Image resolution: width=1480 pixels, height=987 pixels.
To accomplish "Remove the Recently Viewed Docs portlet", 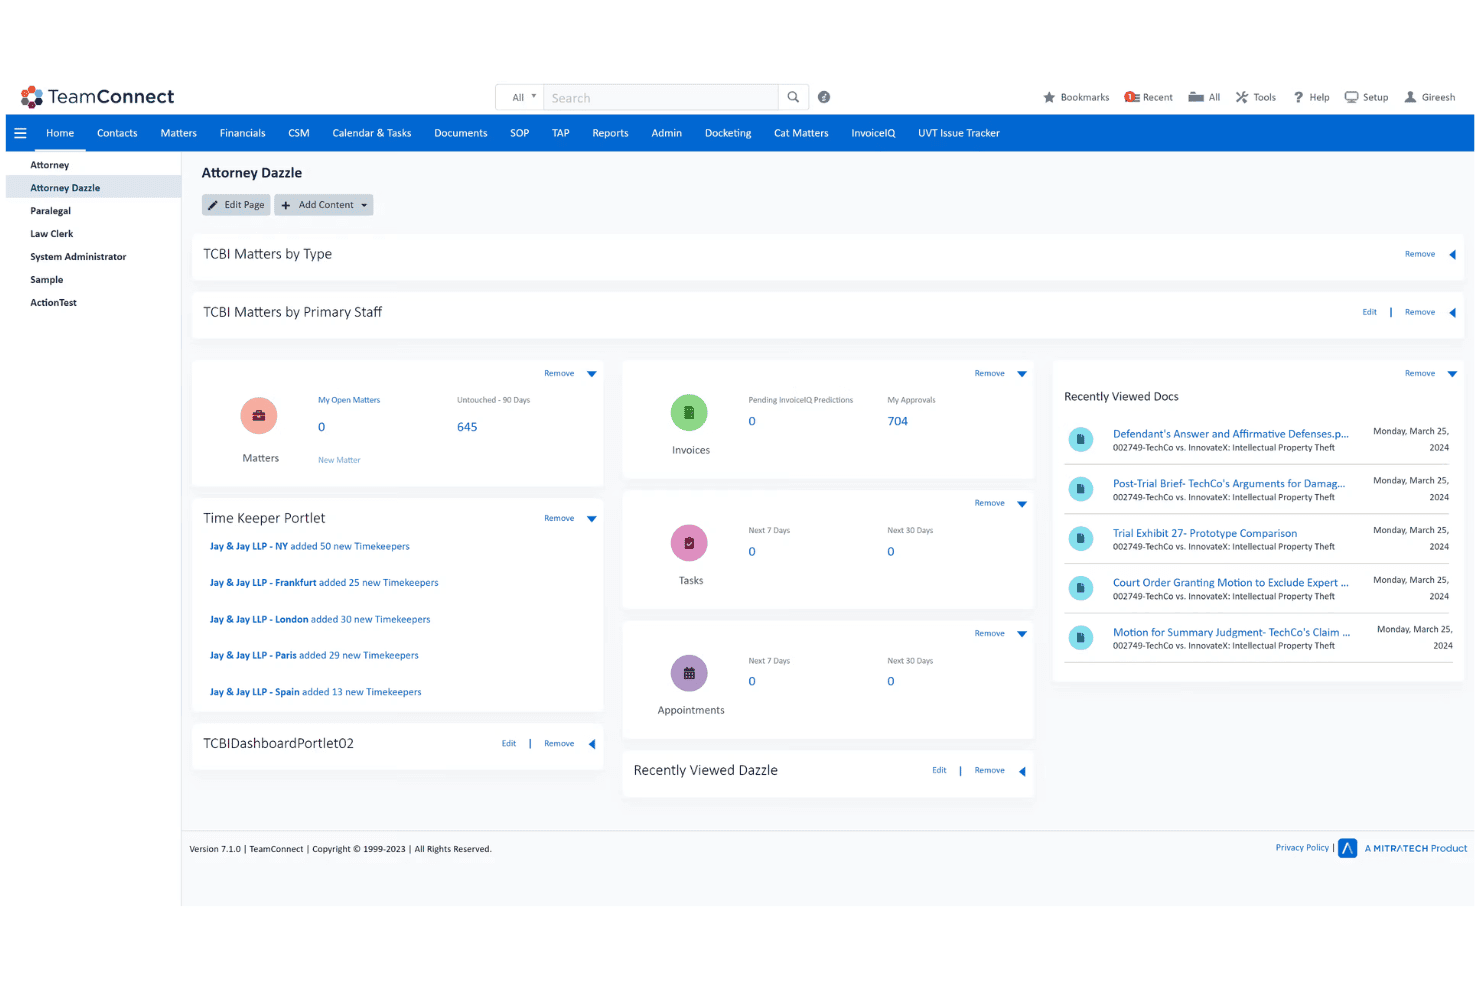I will [x=1420, y=373].
